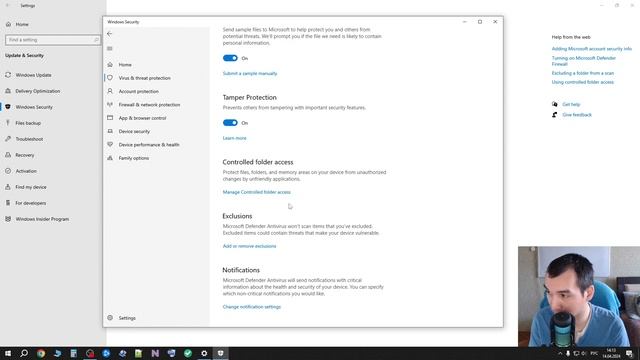Open the Action Center notification icon
Image resolution: width=640 pixels, height=360 pixels.
[x=630, y=353]
